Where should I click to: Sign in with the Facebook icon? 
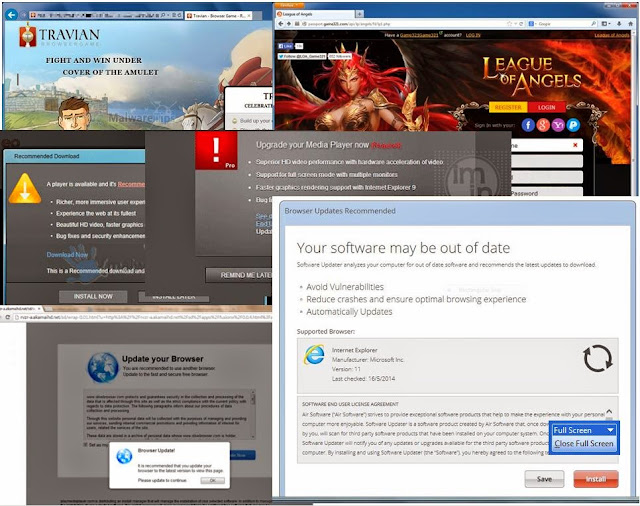(x=528, y=125)
